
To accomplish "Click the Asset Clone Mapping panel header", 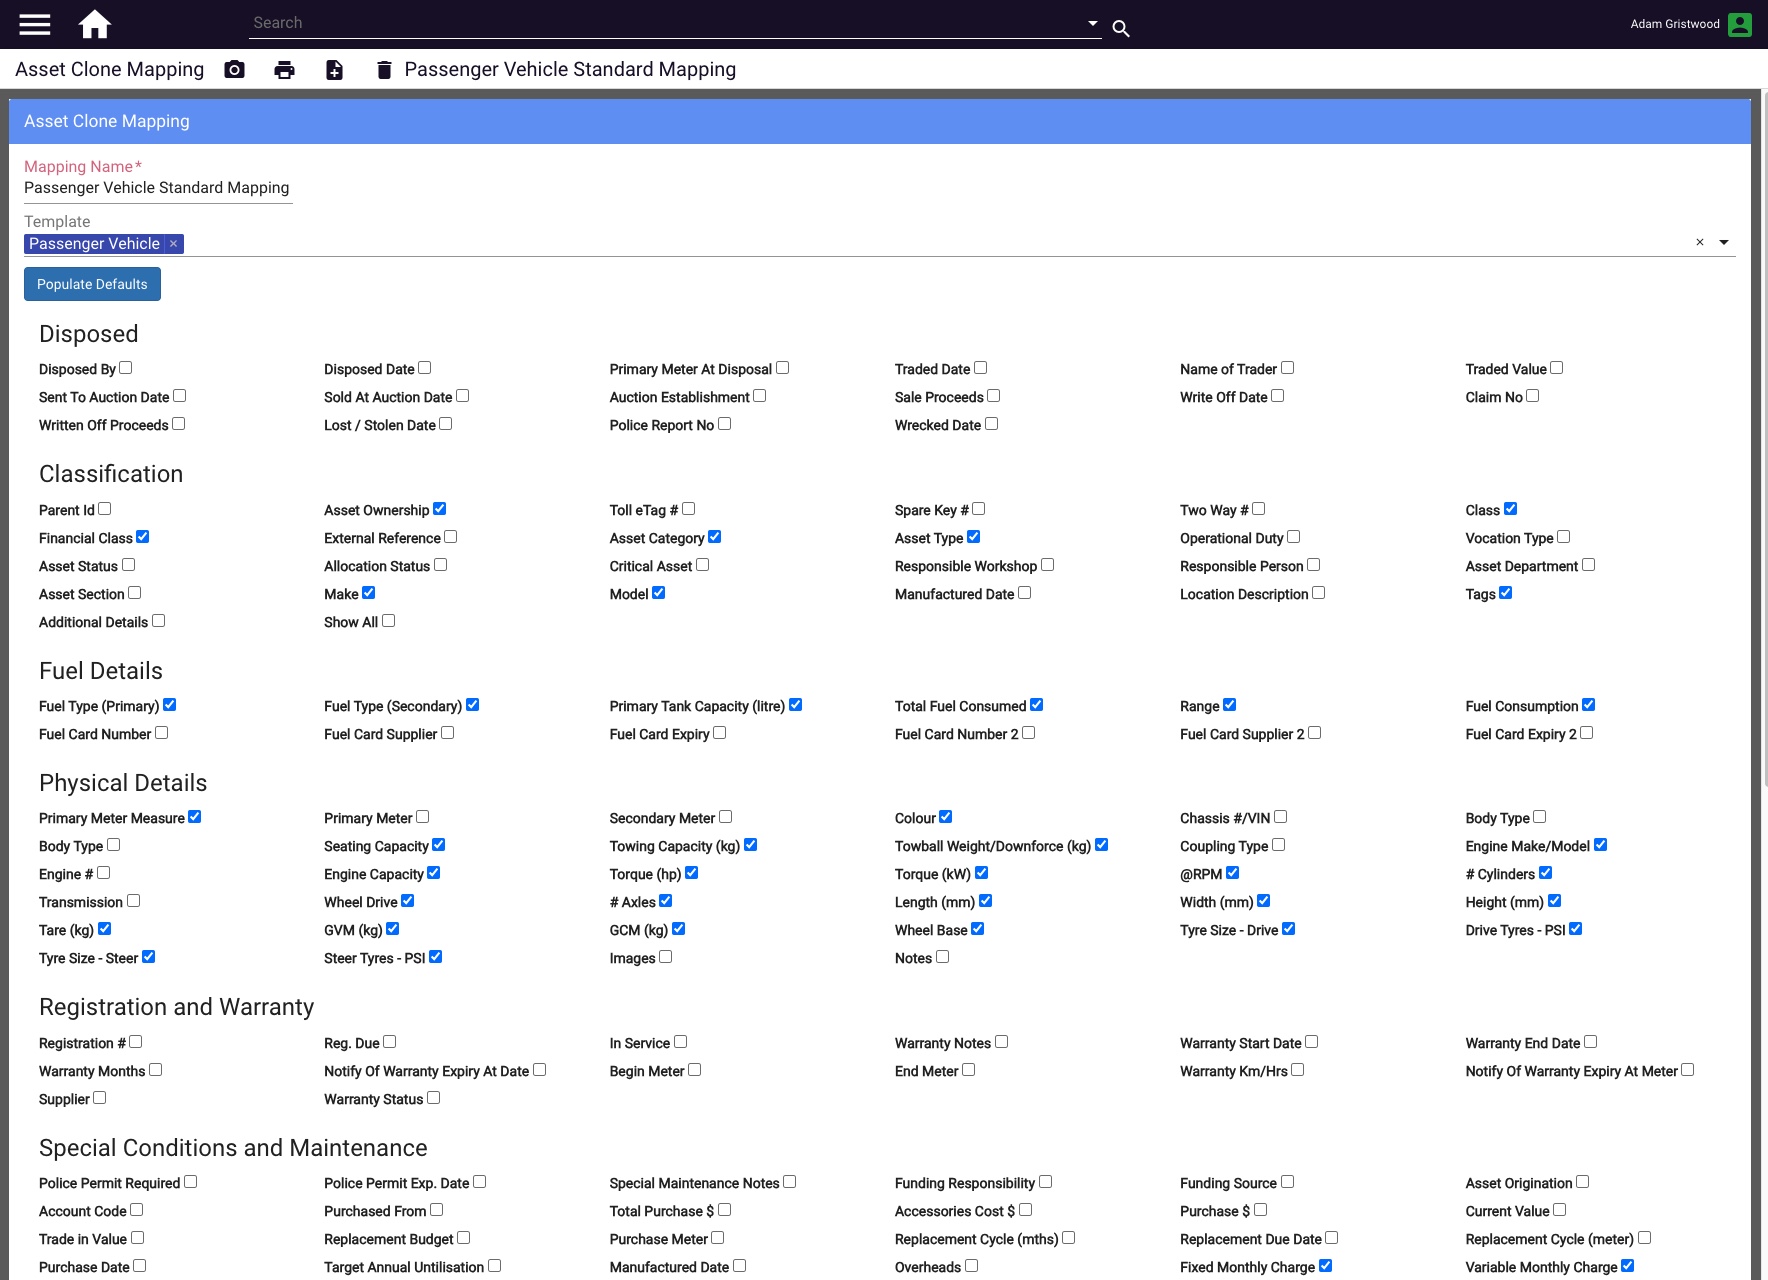I will [x=880, y=121].
